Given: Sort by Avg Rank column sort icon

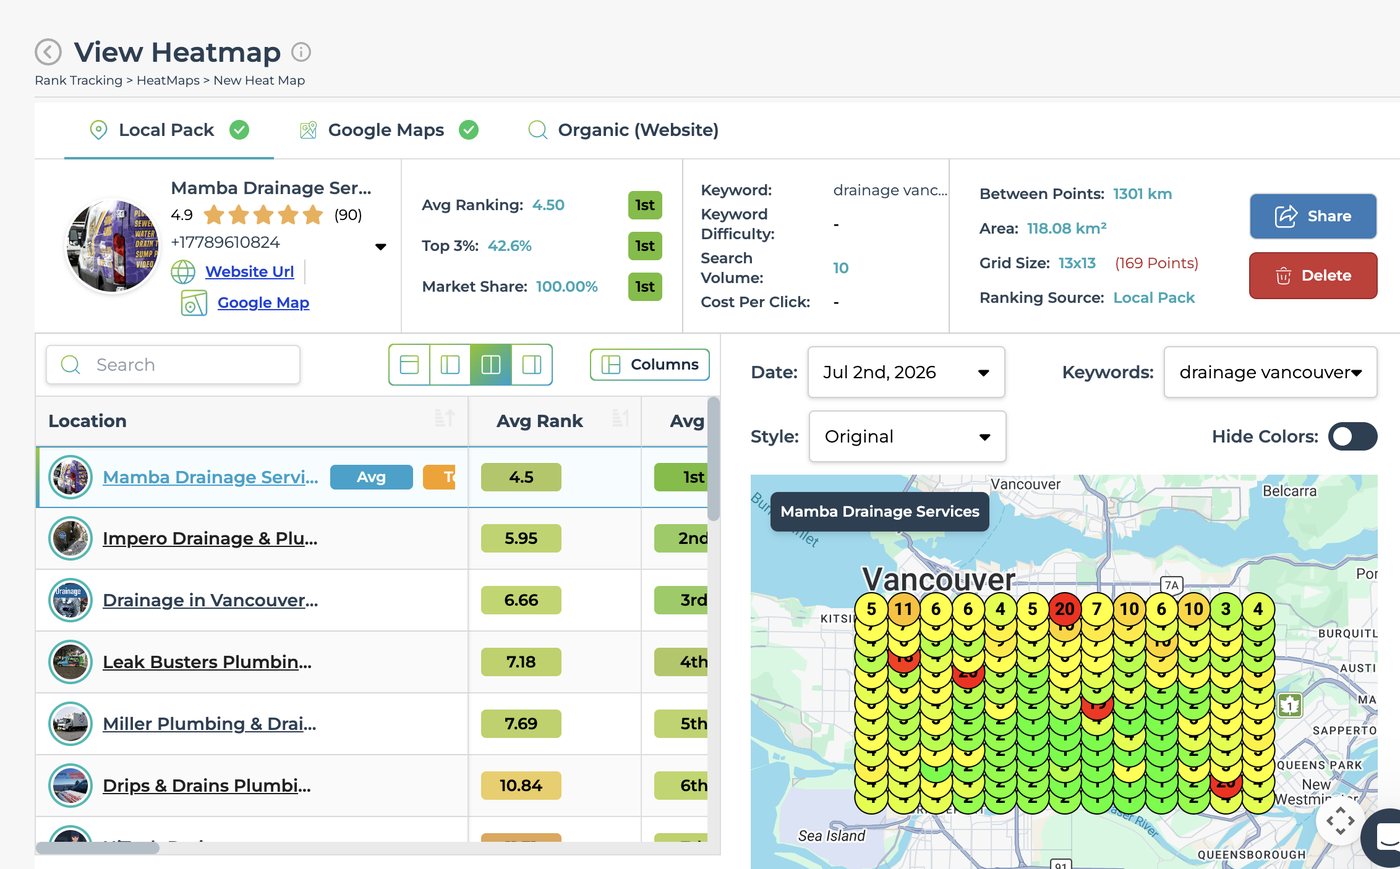Looking at the screenshot, I should pyautogui.click(x=620, y=418).
